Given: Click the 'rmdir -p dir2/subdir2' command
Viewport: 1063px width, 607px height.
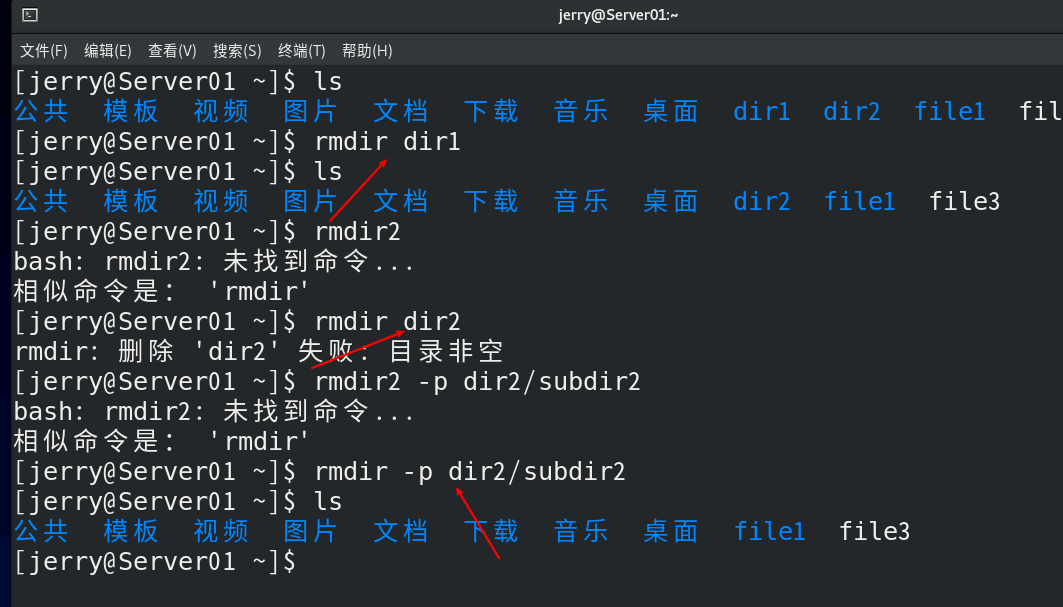Looking at the screenshot, I should tap(469, 471).
